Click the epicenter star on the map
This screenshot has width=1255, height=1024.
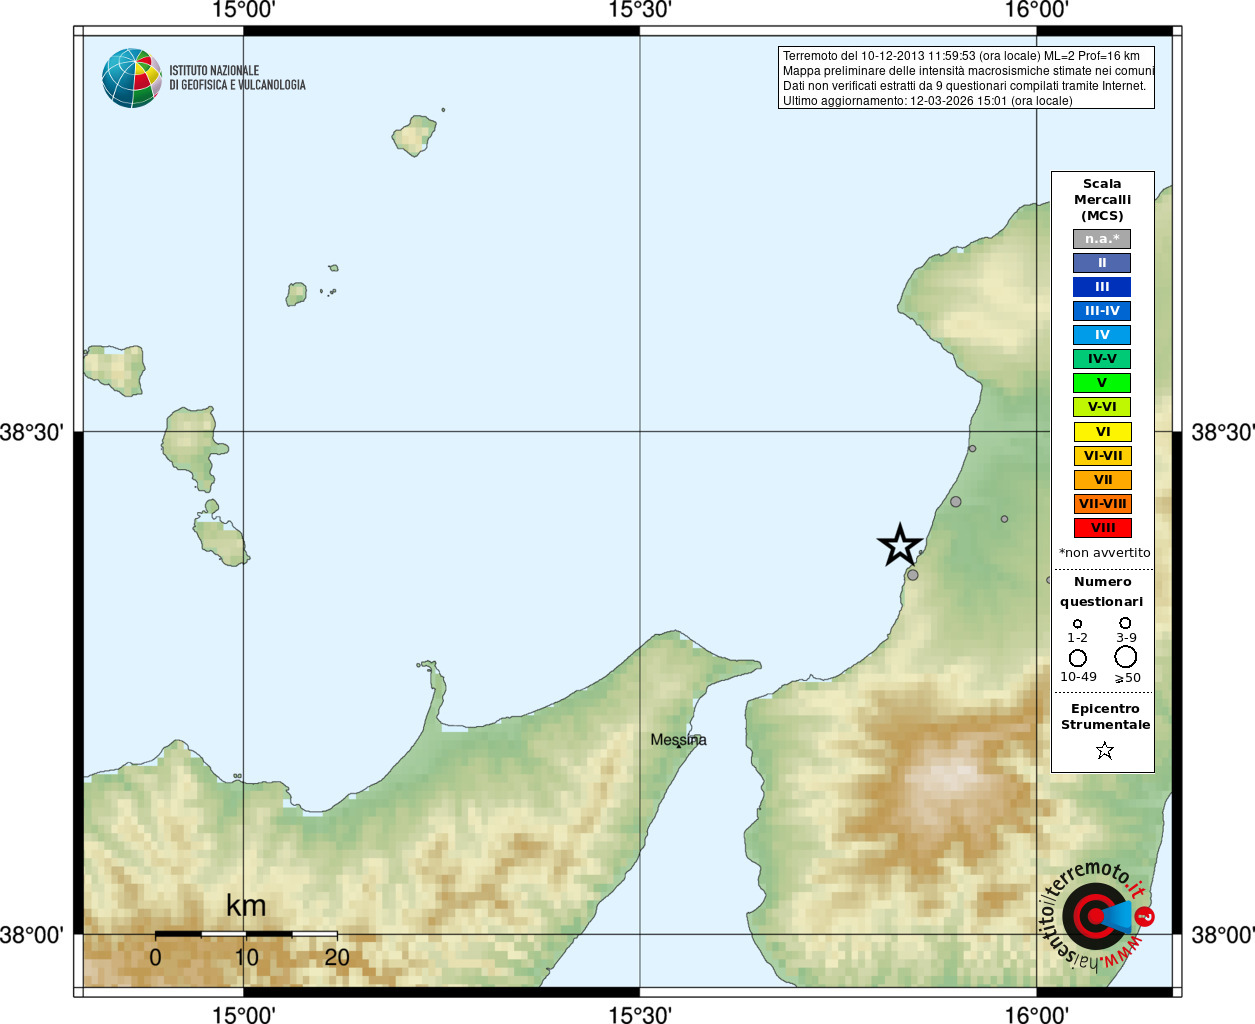pos(900,545)
